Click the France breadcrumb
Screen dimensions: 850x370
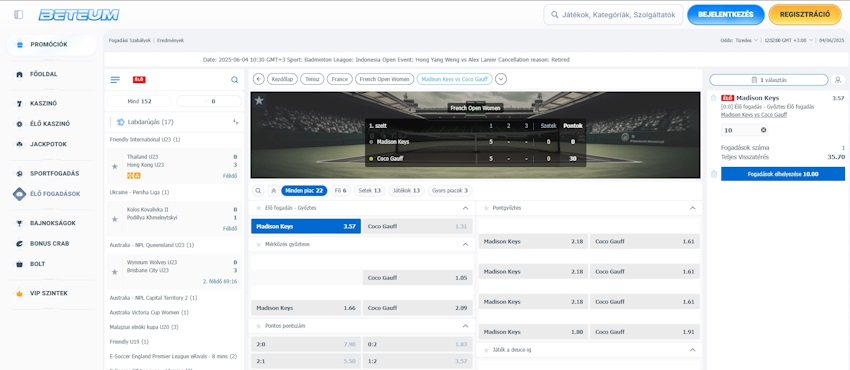(339, 79)
